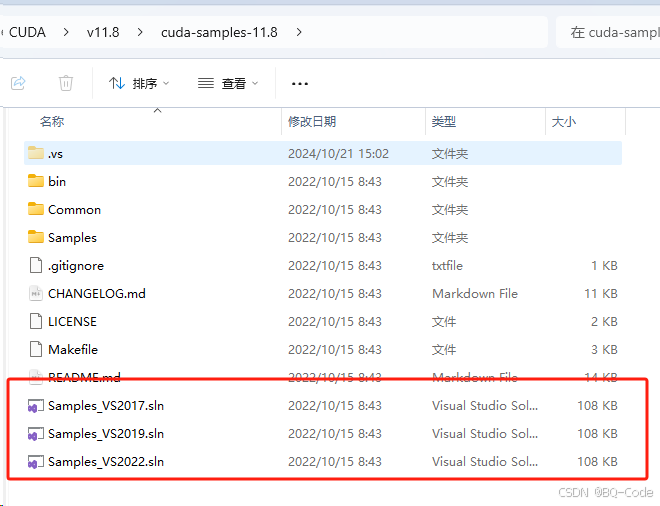Sort by Type (类型) column header
This screenshot has height=506, width=660.
(444, 122)
